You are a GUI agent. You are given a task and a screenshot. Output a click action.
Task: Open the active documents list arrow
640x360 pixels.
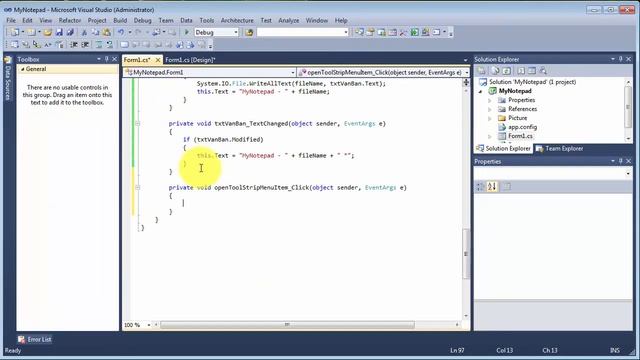(x=465, y=60)
